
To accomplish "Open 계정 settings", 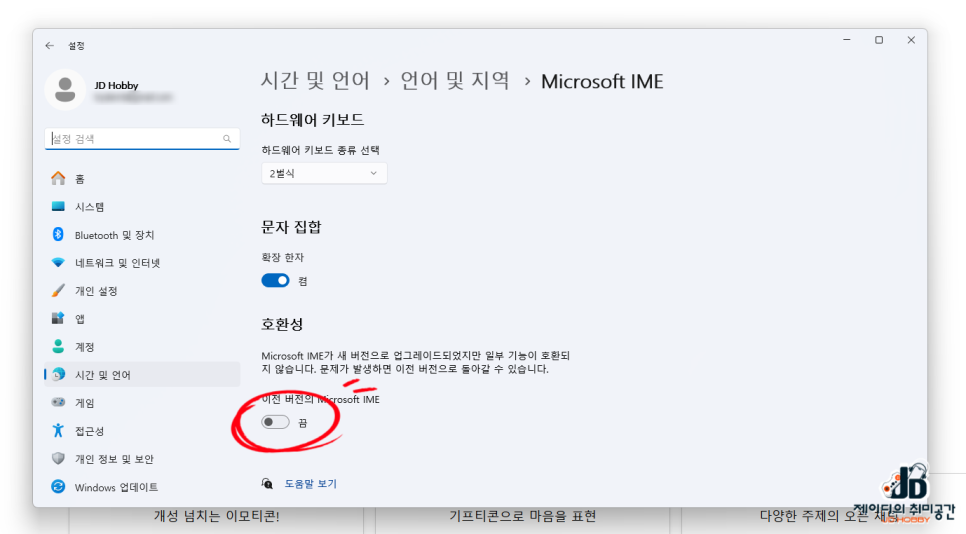I will point(142,347).
